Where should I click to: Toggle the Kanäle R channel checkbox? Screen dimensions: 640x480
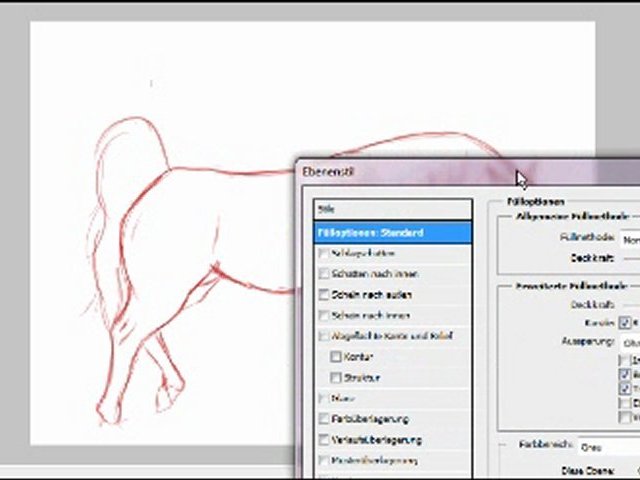pyautogui.click(x=625, y=323)
